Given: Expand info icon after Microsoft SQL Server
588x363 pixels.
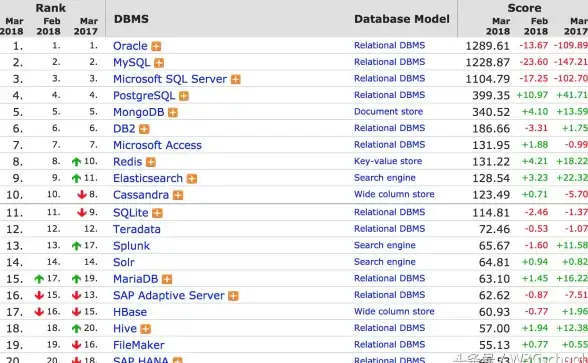Looking at the screenshot, I should pos(236,80).
